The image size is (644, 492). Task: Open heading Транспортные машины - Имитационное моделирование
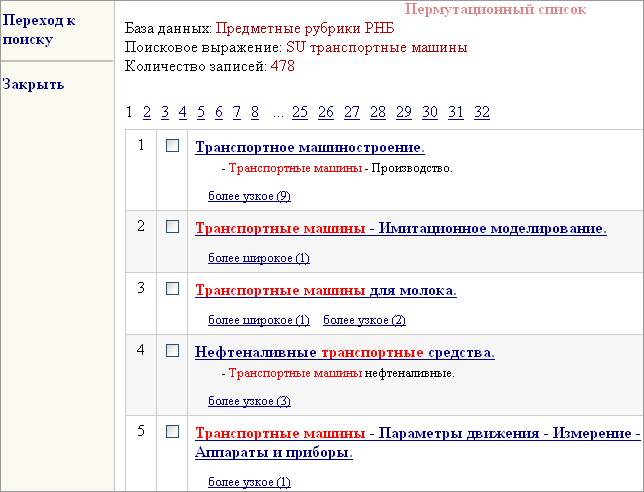click(x=401, y=228)
